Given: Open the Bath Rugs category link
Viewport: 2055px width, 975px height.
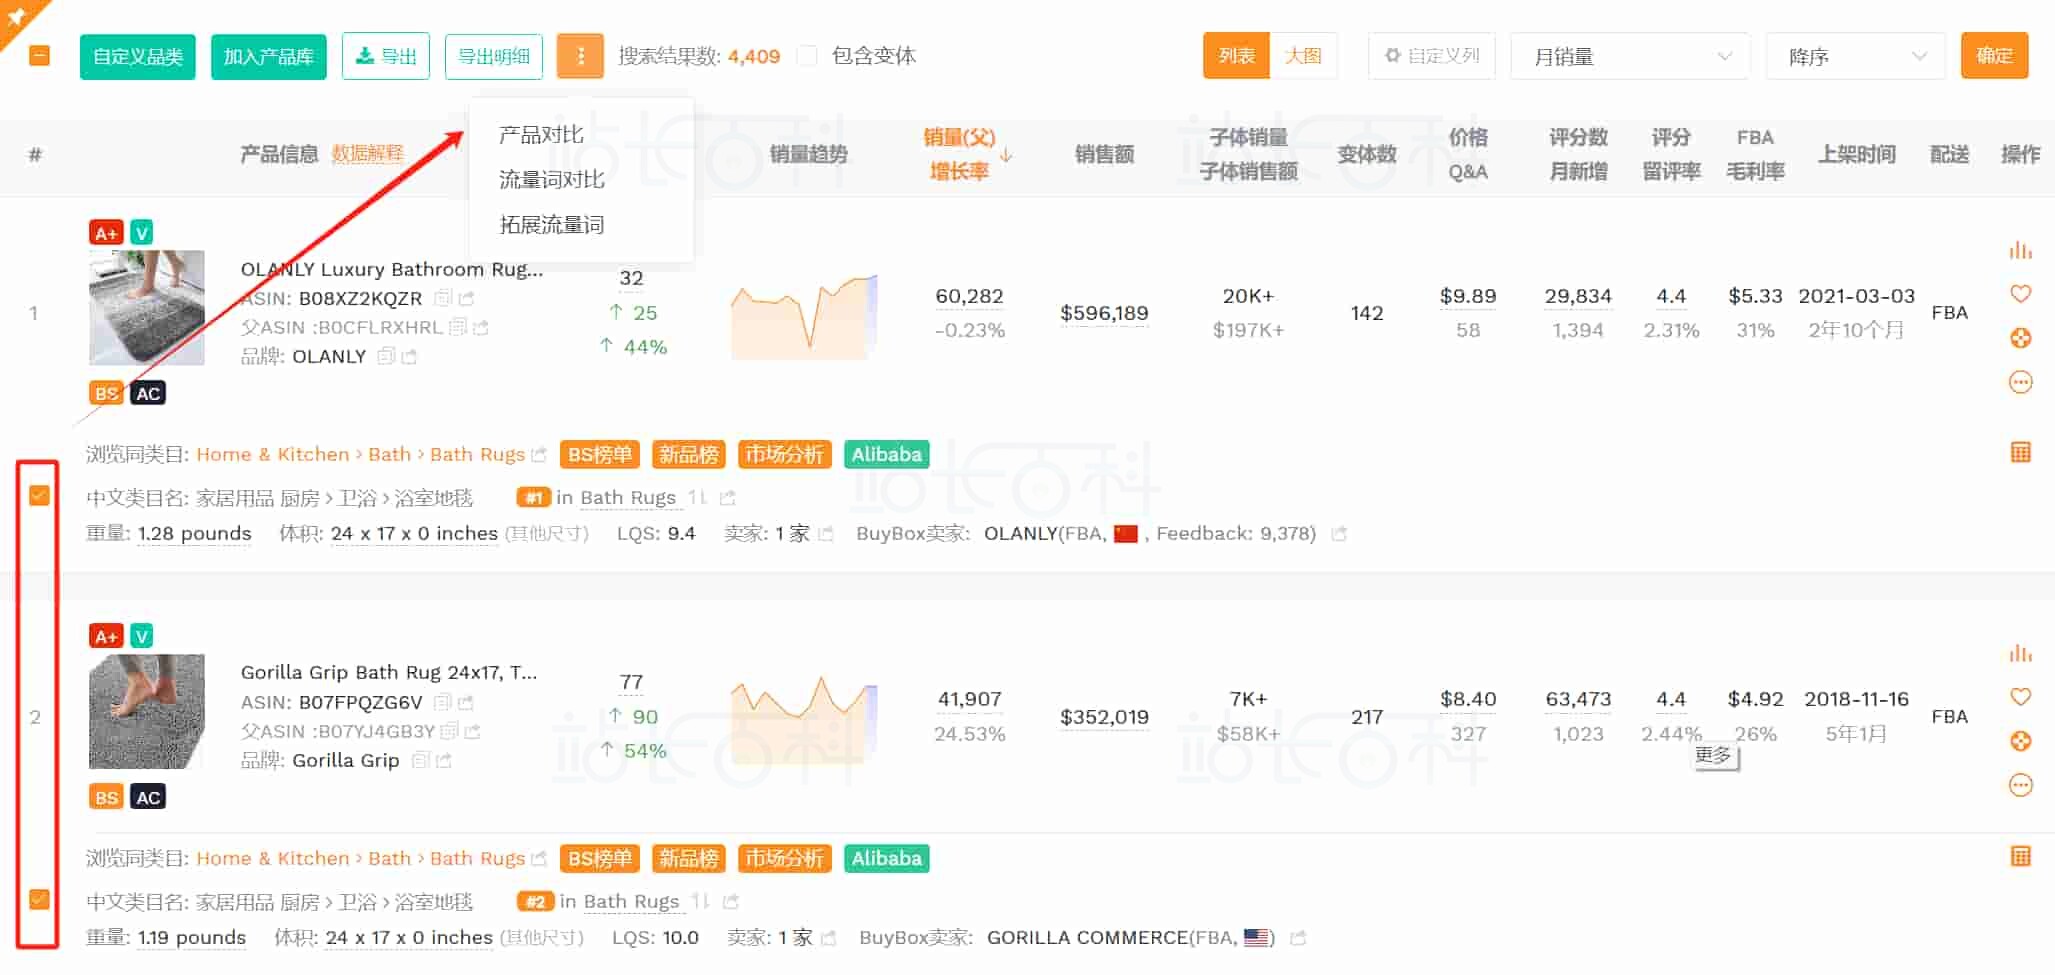Looking at the screenshot, I should pyautogui.click(x=477, y=453).
